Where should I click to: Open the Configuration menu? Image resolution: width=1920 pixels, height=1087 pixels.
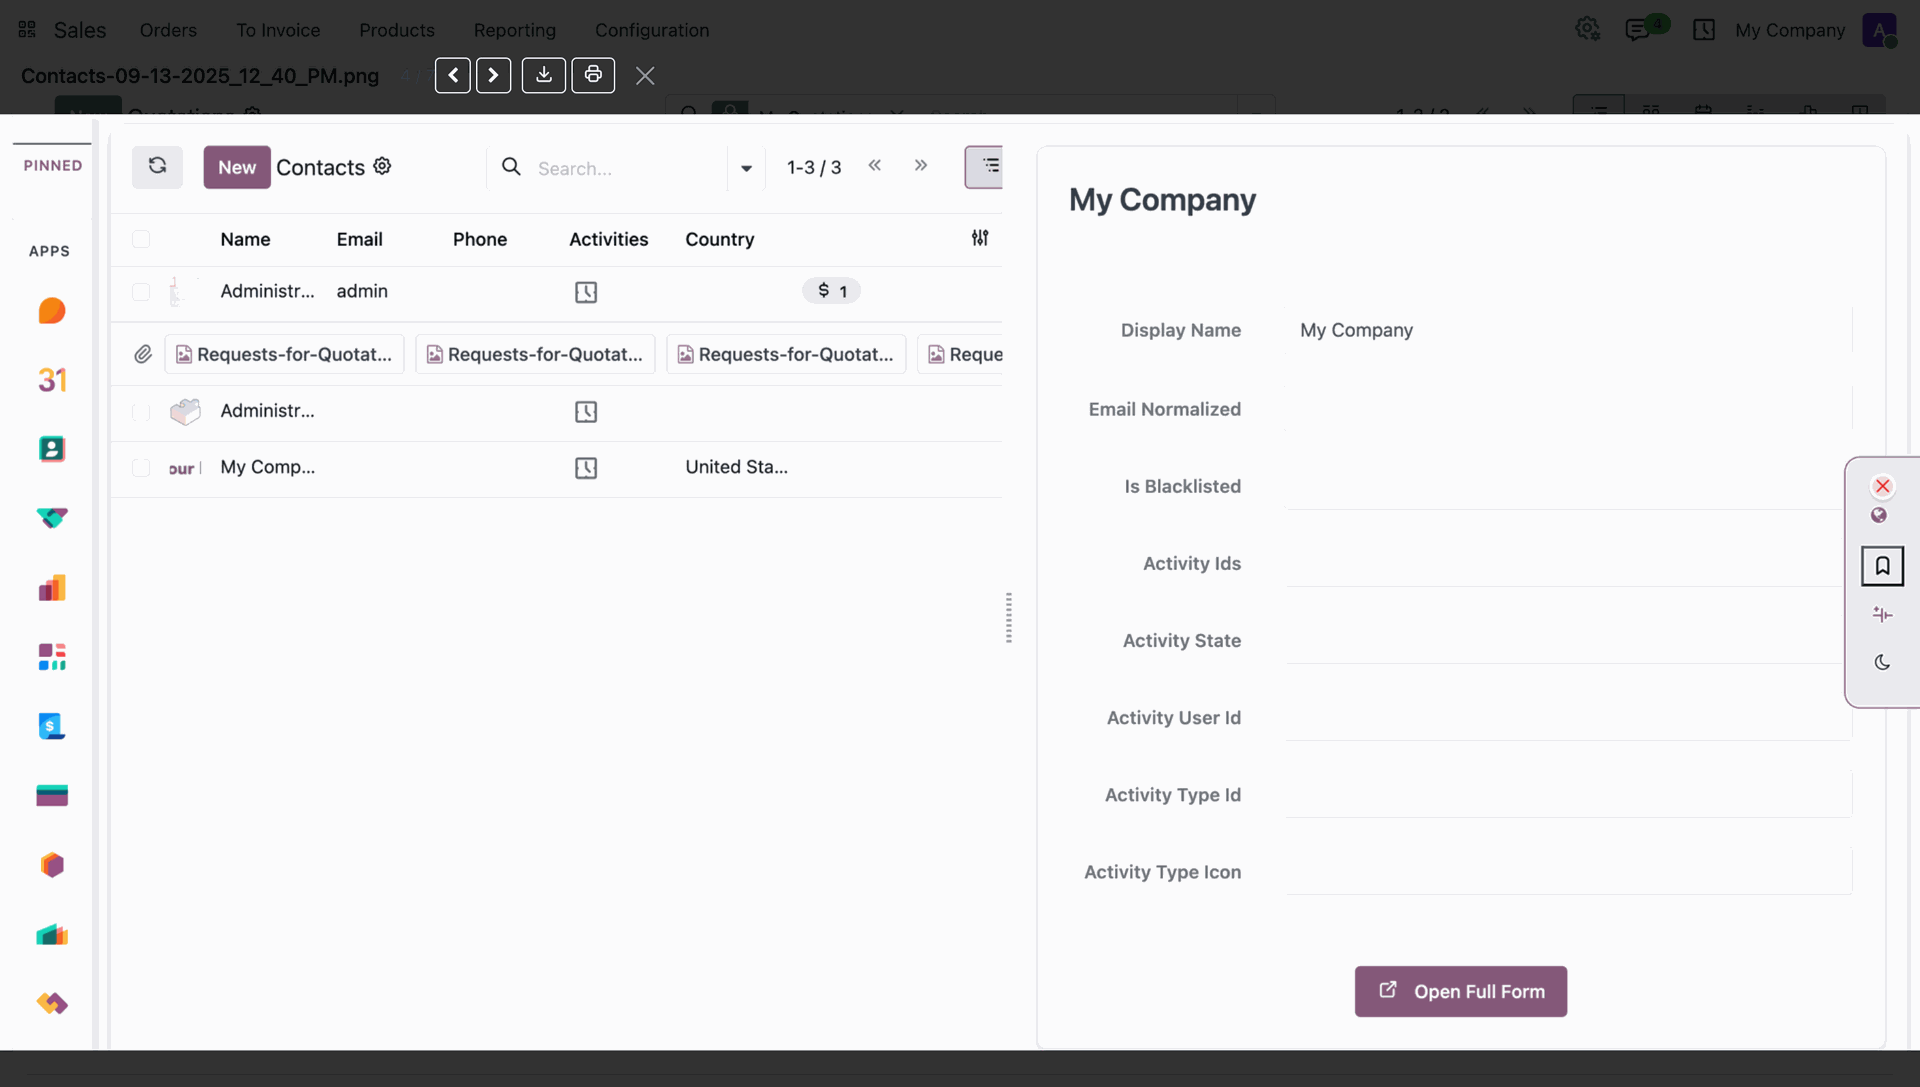[x=652, y=30]
